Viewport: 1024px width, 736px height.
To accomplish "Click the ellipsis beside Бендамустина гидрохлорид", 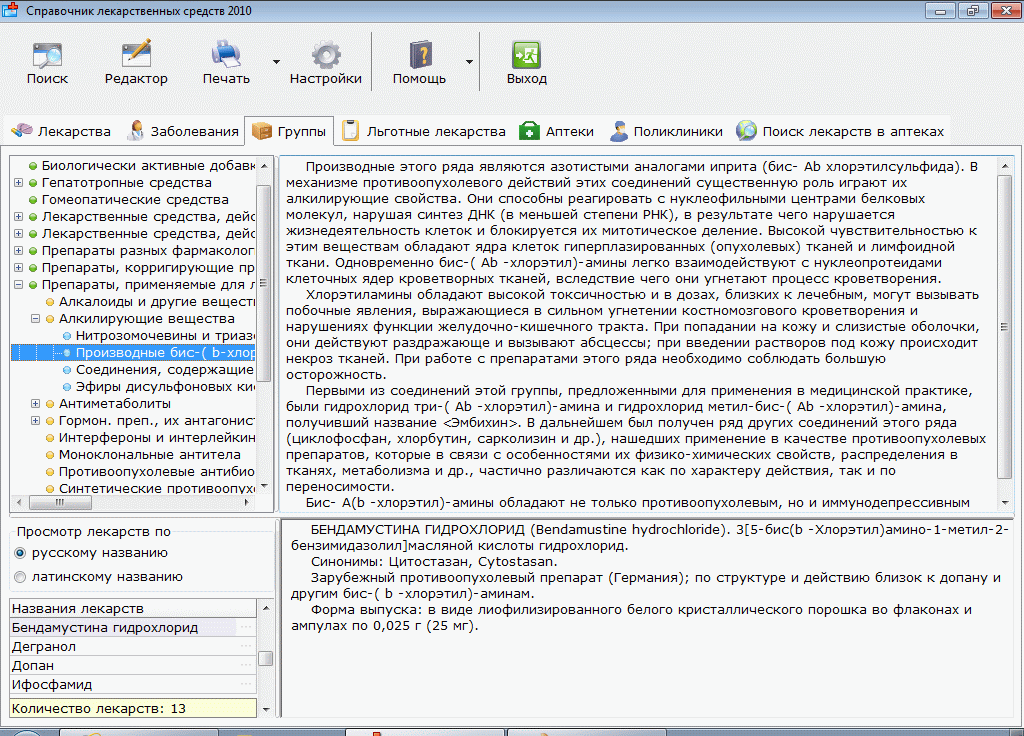I will coord(246,628).
